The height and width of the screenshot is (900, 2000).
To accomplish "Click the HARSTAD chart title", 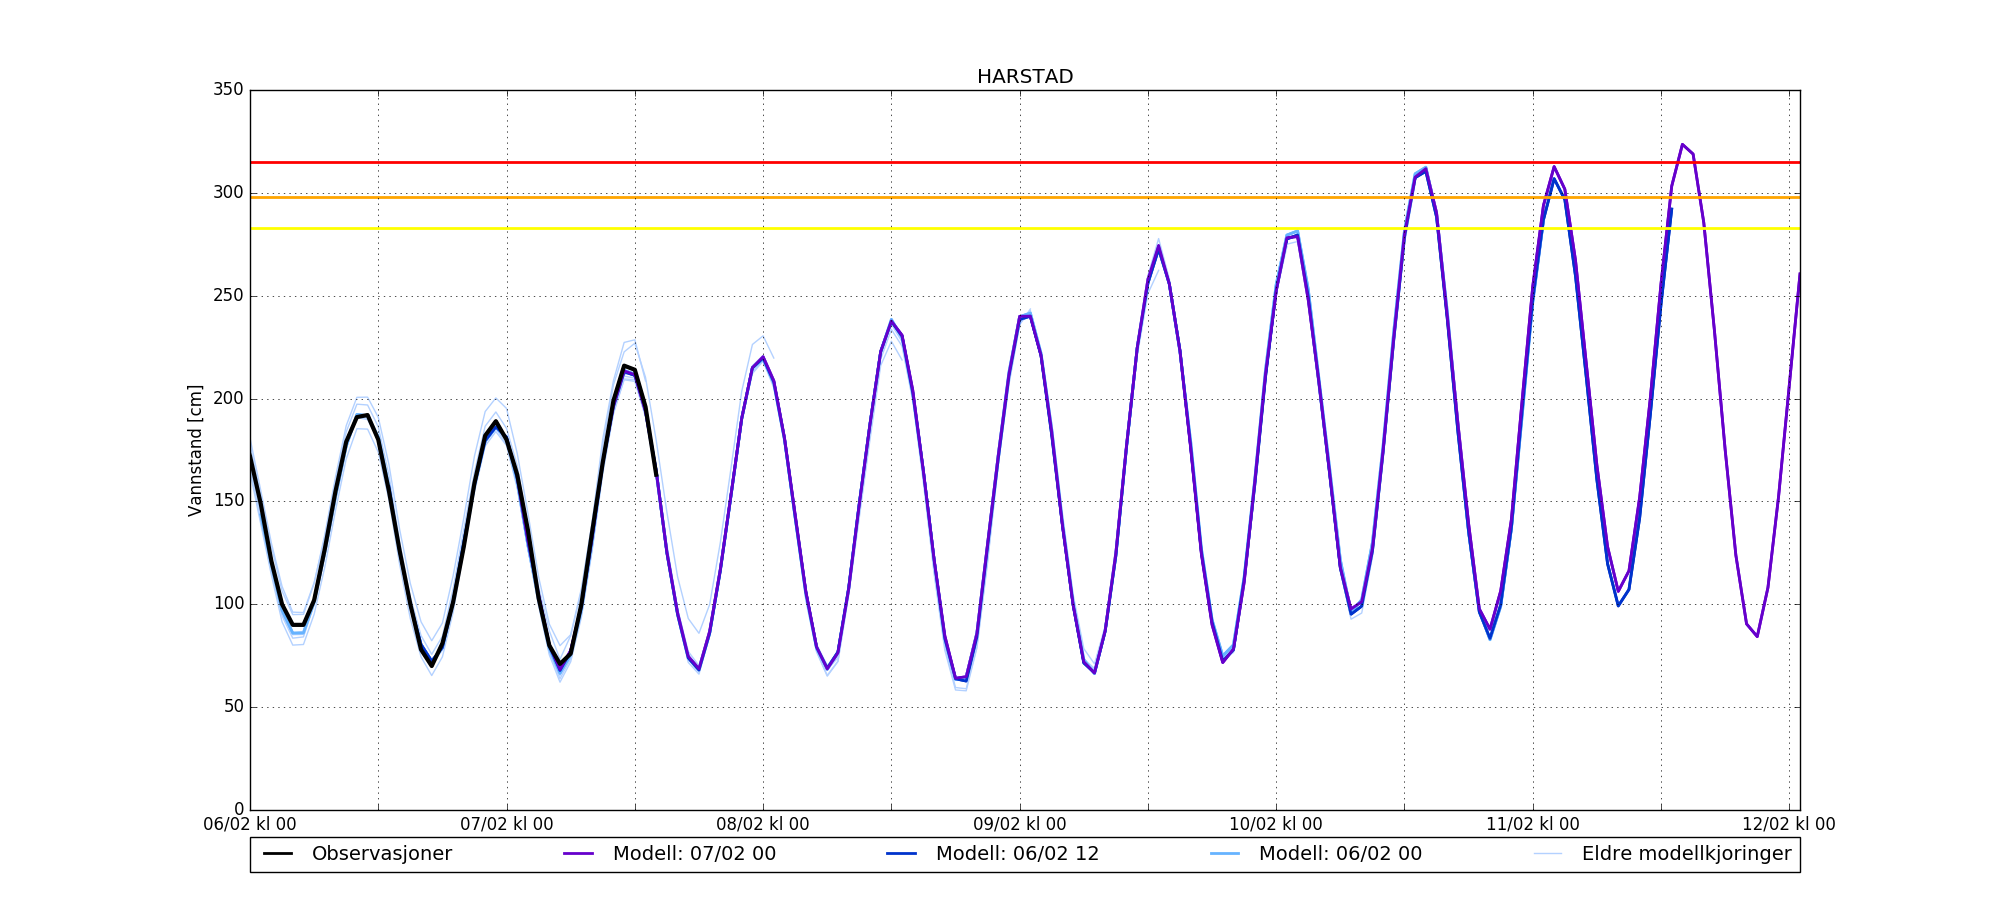I will pyautogui.click(x=1025, y=77).
